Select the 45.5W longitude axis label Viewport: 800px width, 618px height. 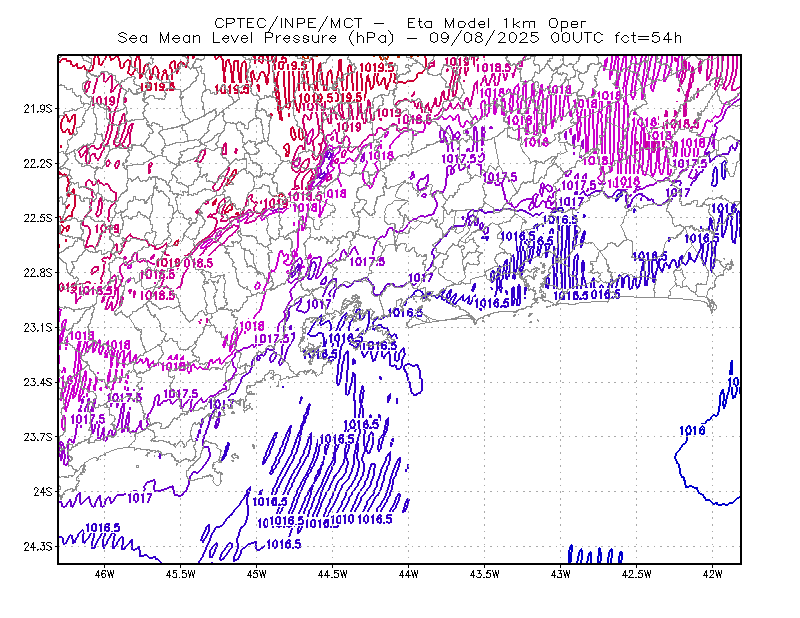pos(181,574)
